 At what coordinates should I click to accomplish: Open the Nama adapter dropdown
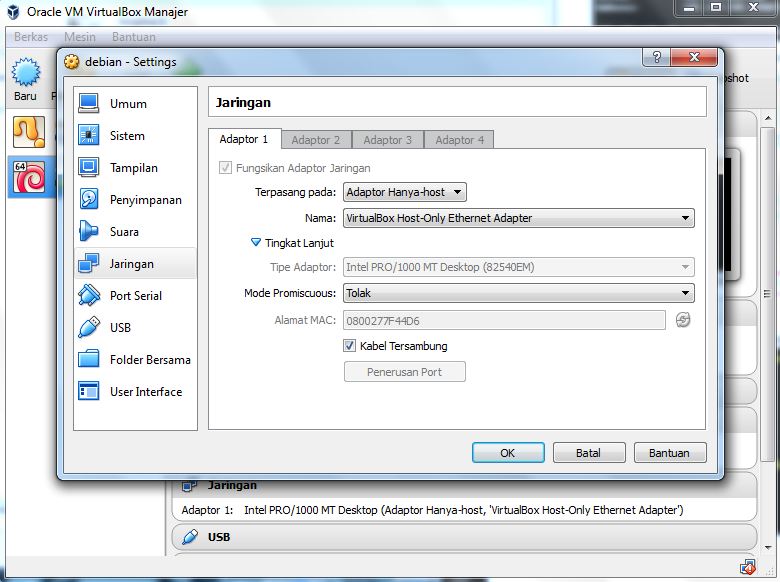pyautogui.click(x=518, y=218)
